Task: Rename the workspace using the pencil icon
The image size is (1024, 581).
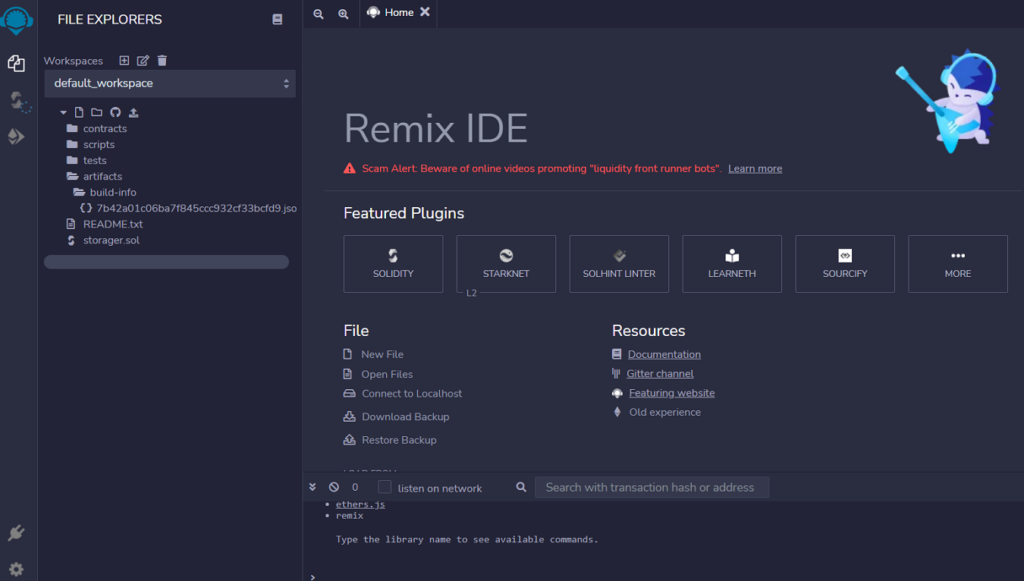Action: tap(141, 60)
